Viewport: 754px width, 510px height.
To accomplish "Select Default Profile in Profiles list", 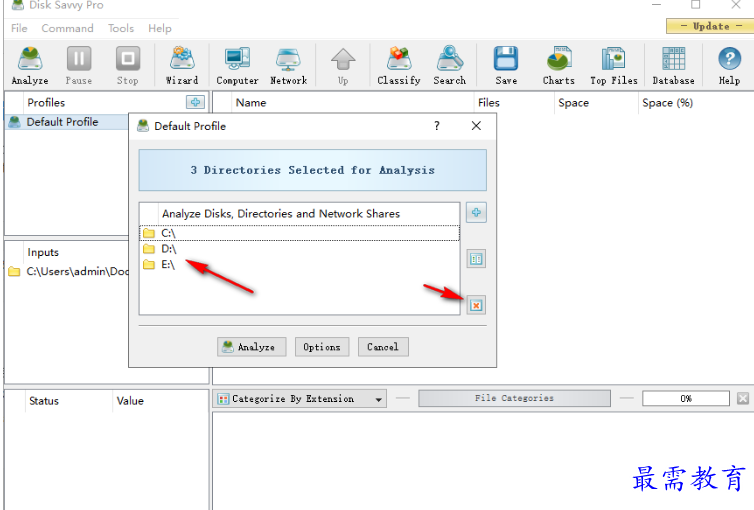I will tap(67, 122).
